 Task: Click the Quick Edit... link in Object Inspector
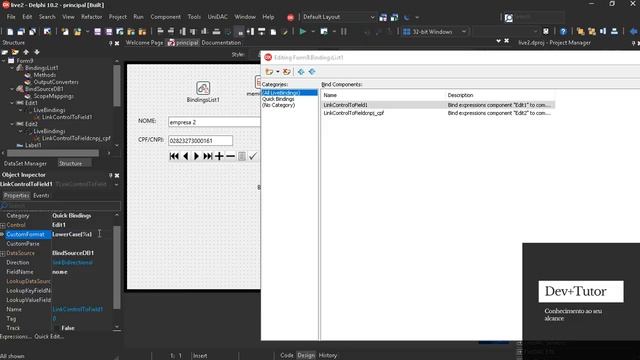[49, 337]
